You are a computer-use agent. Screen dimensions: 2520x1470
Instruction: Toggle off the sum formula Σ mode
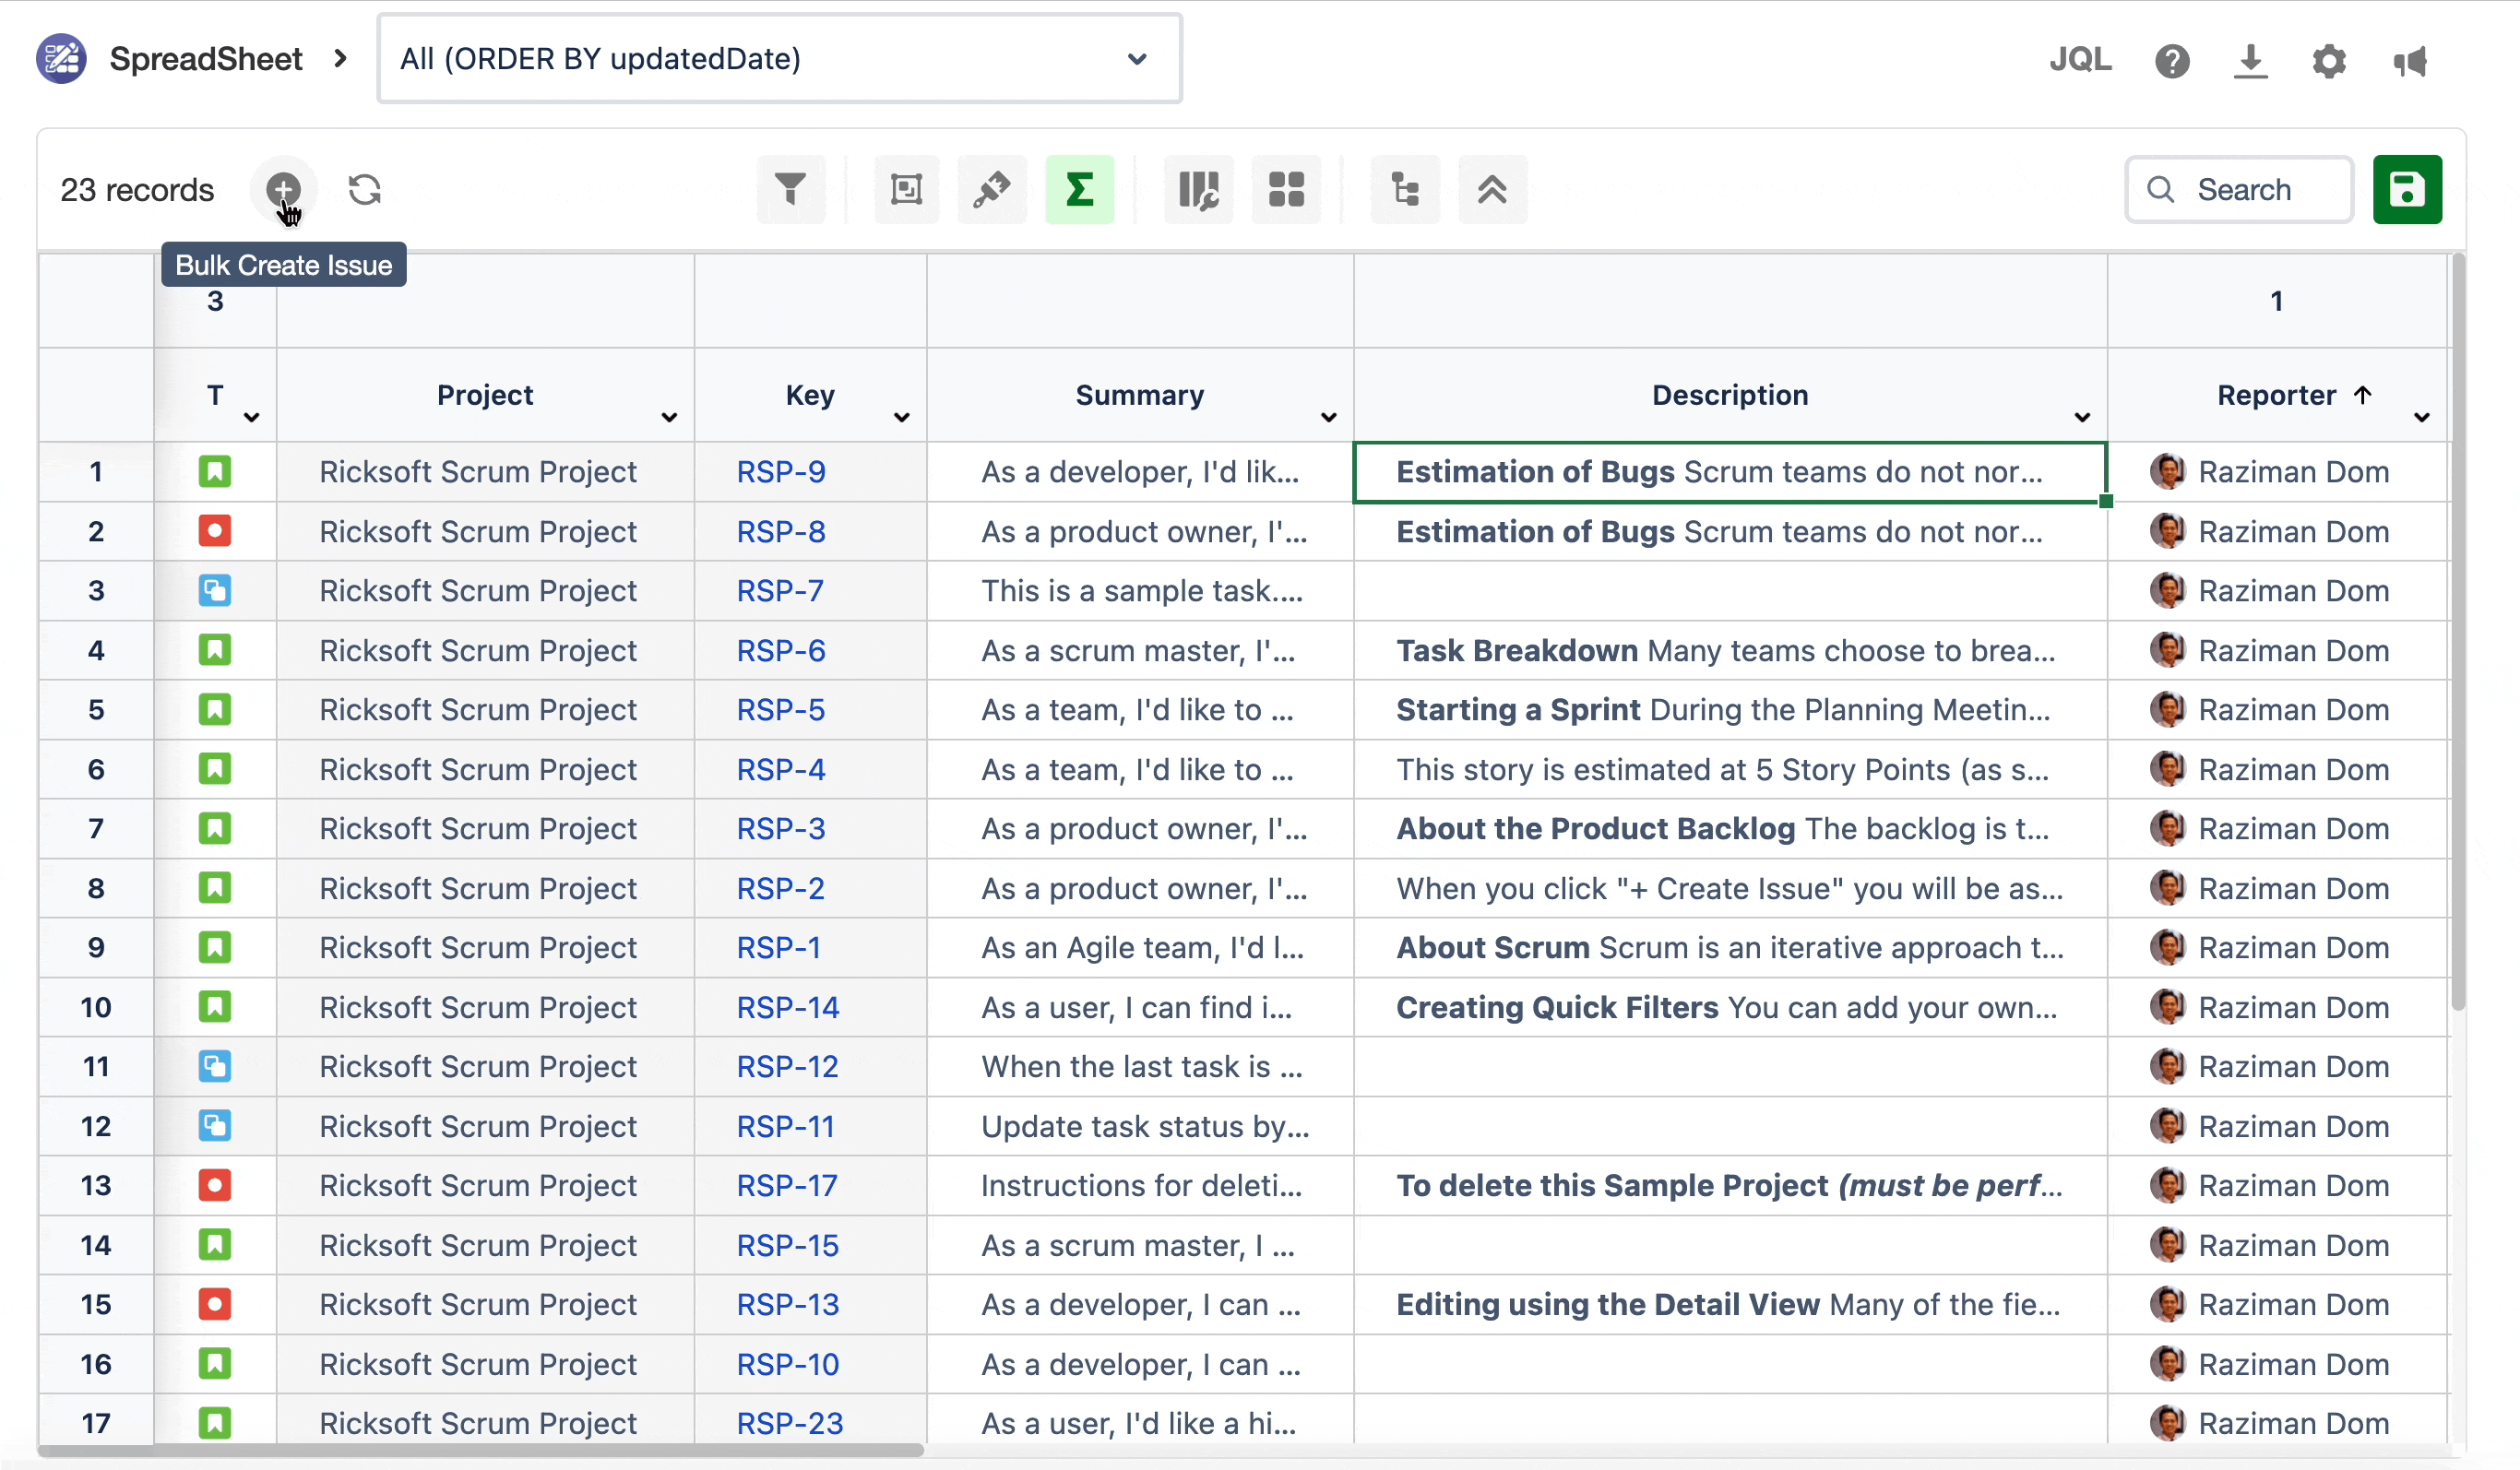tap(1081, 189)
